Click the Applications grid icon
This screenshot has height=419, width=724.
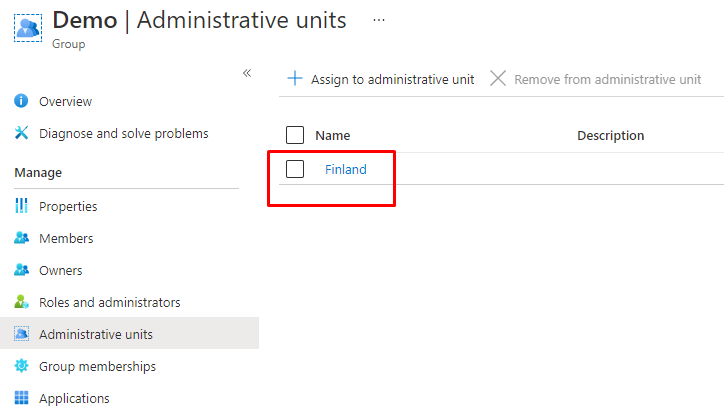[x=22, y=399]
